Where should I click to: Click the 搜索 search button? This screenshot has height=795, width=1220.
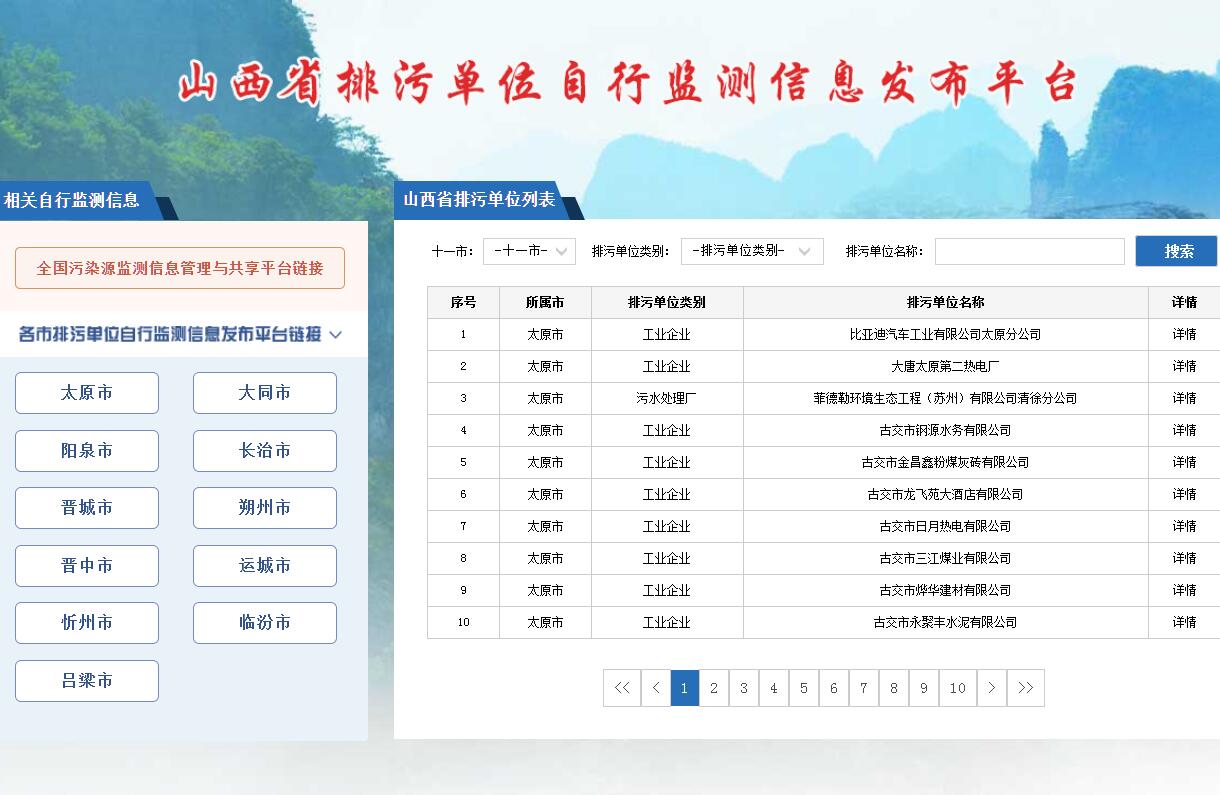pyautogui.click(x=1177, y=251)
